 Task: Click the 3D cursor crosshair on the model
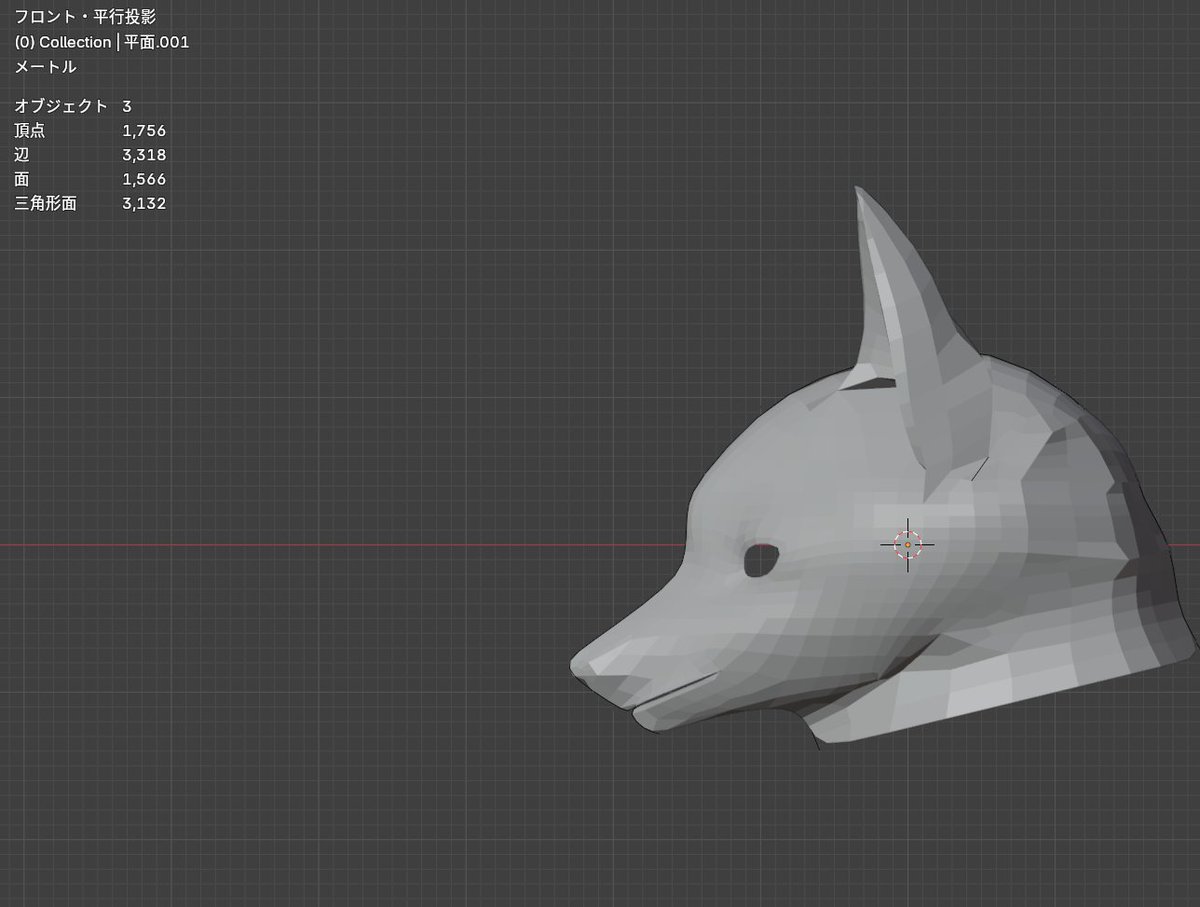907,544
